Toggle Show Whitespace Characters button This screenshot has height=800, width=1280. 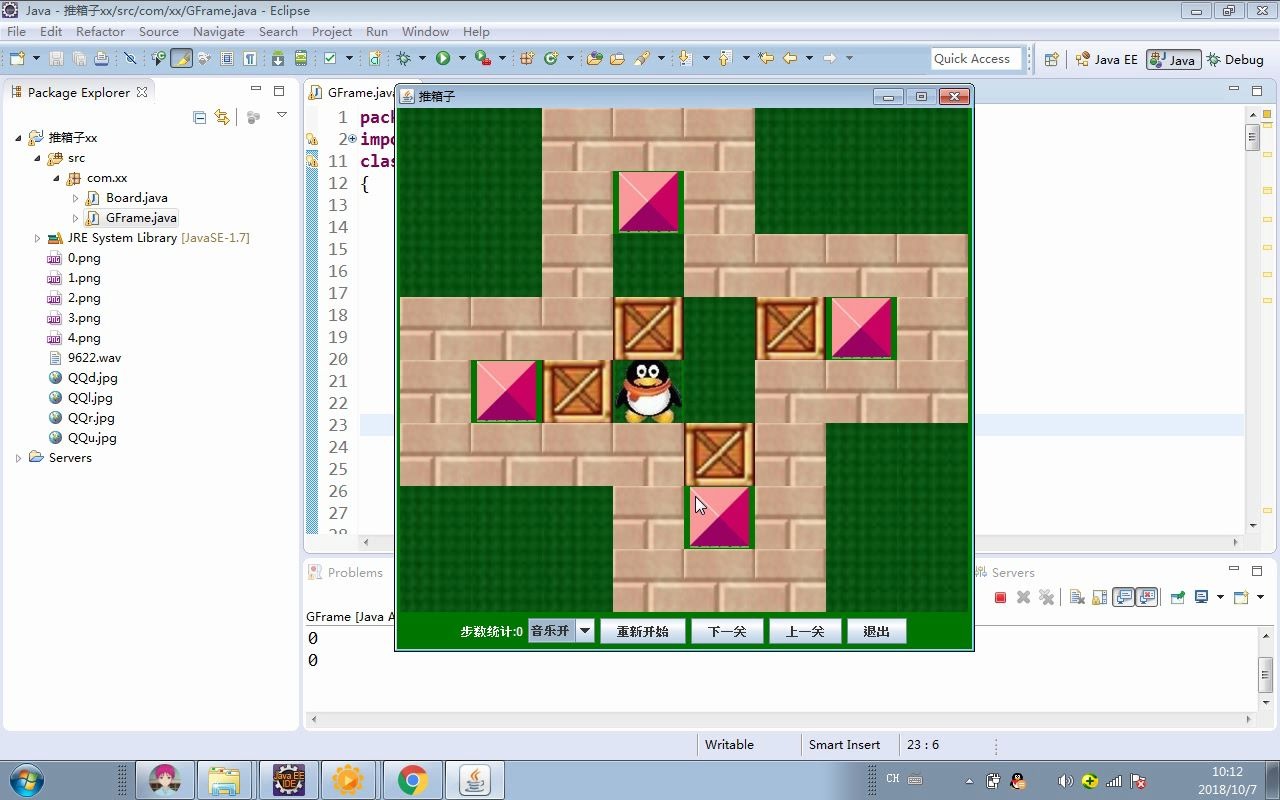point(250,58)
